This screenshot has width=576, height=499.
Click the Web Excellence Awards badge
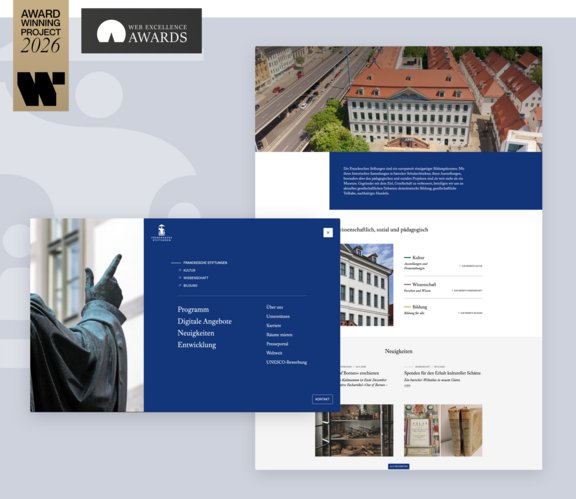click(141, 30)
